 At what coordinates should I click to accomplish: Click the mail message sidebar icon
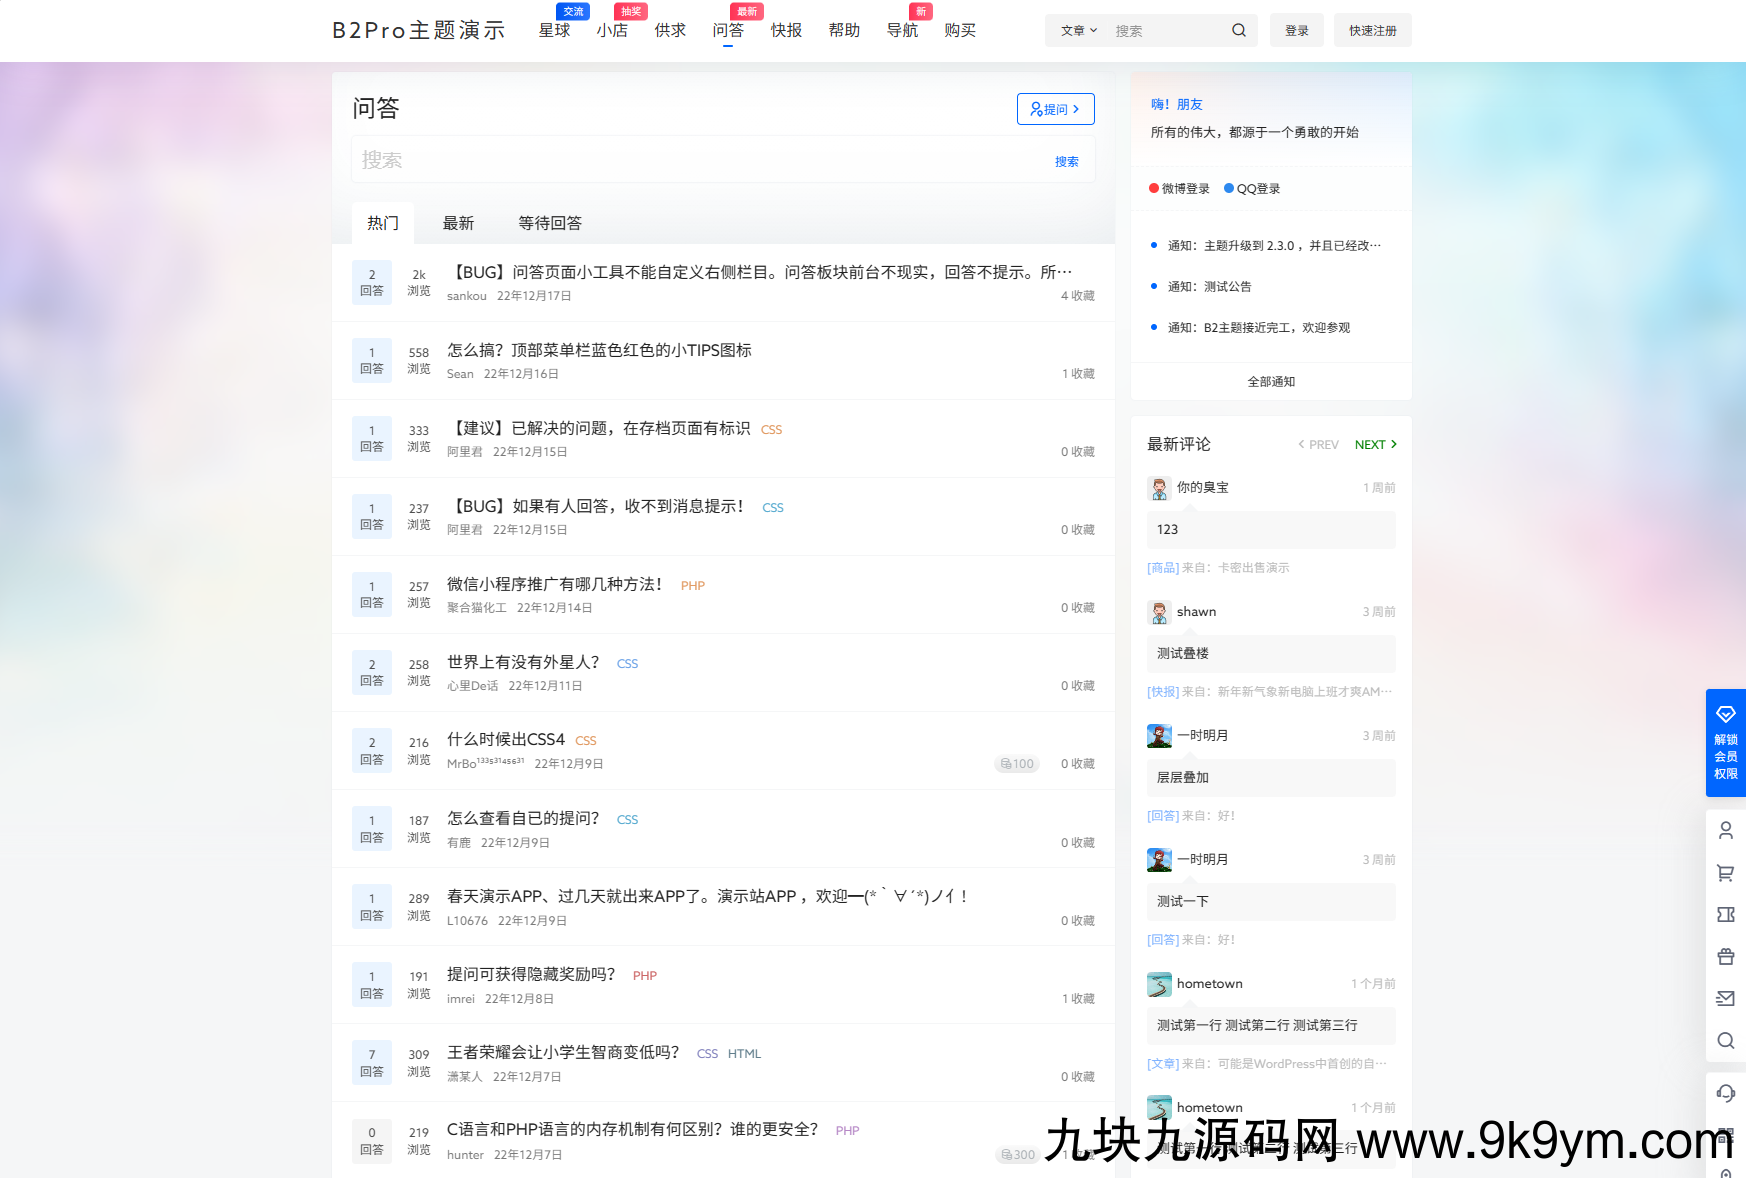[1725, 998]
